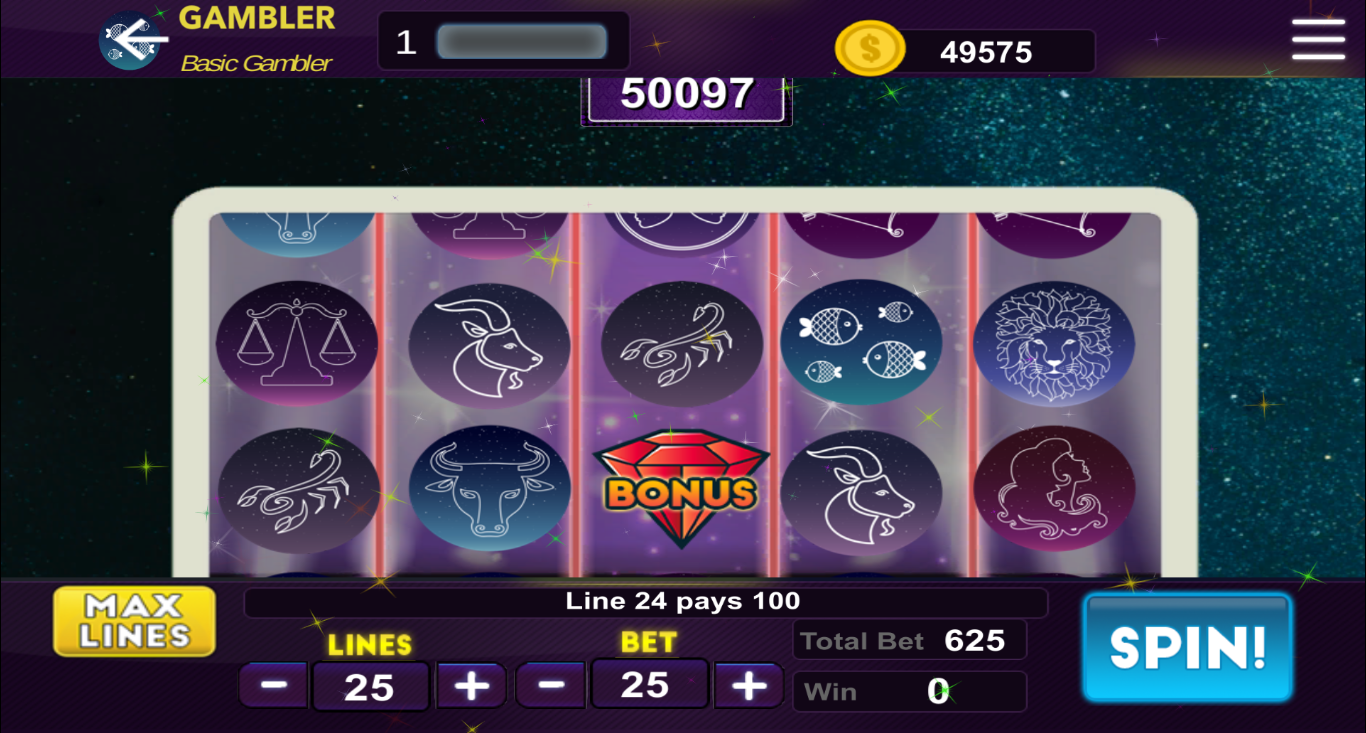Increase the bet amount
The width and height of the screenshot is (1366, 733).
point(748,685)
